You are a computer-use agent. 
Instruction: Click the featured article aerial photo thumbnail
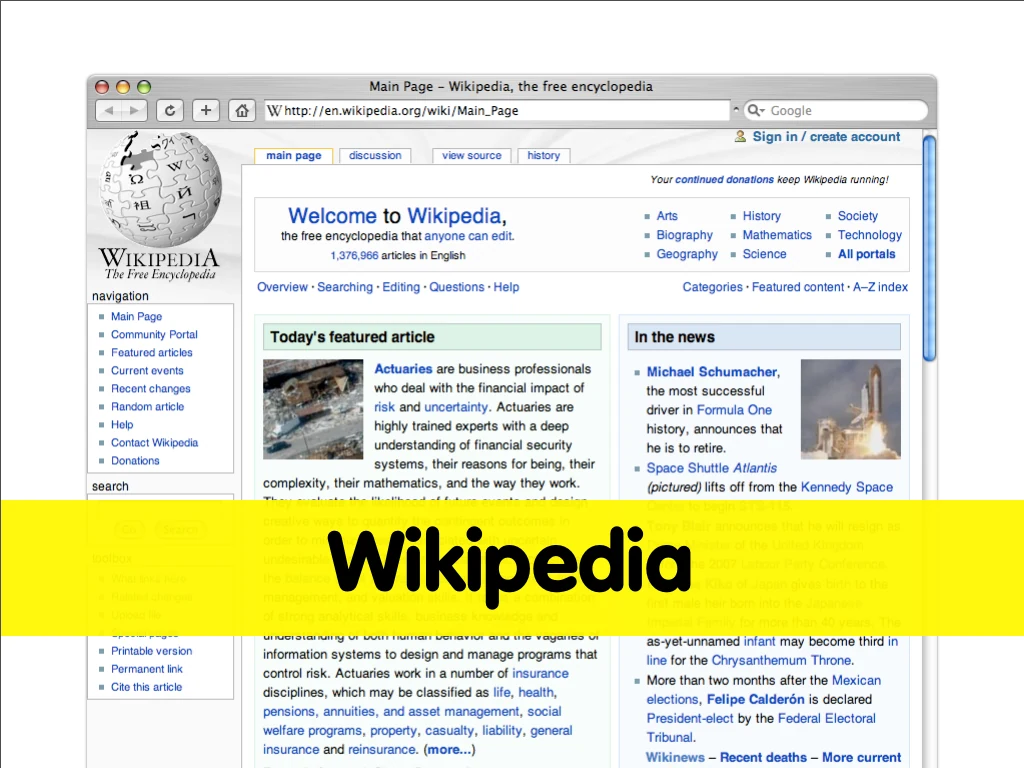coord(313,409)
